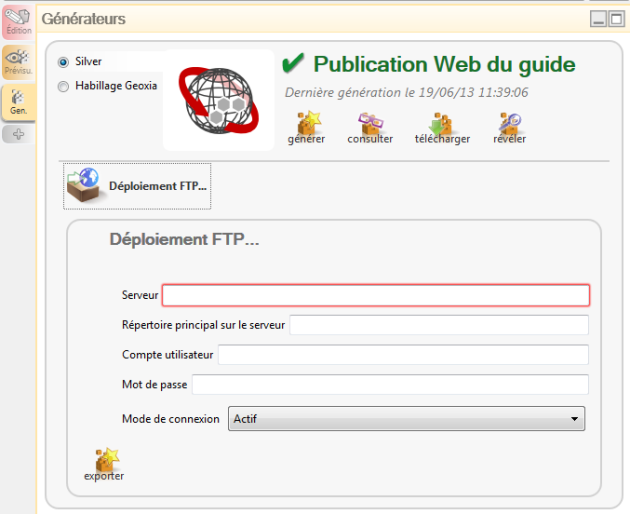Click the Déploiement FTP... section heading

(x=184, y=240)
